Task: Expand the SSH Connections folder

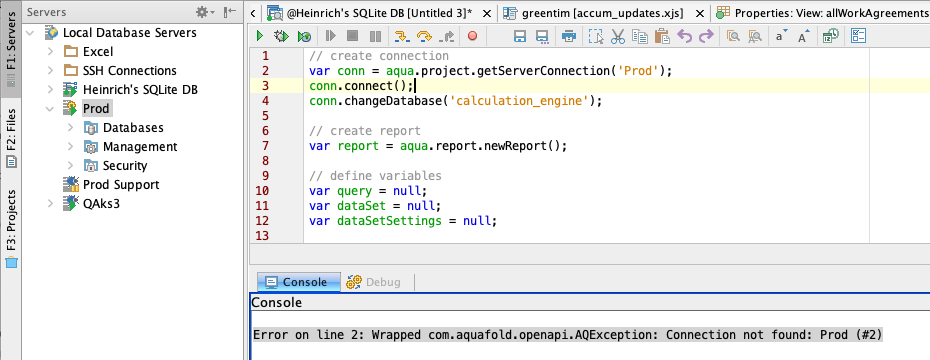Action: (51, 71)
